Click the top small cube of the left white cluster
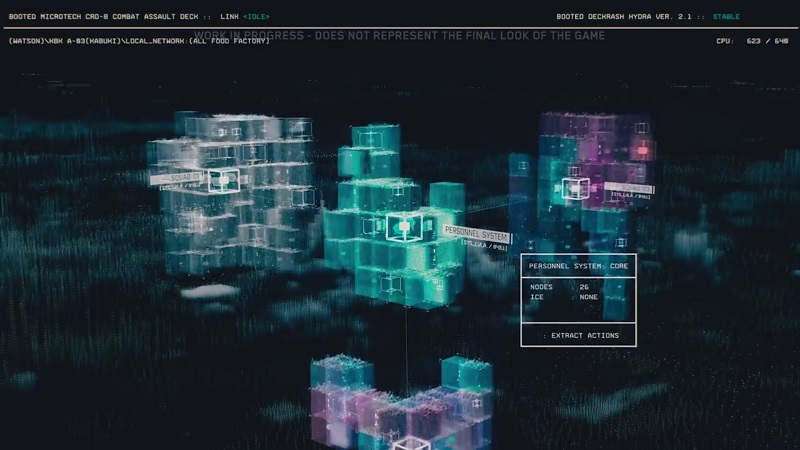This screenshot has height=450, width=800. [x=236, y=131]
